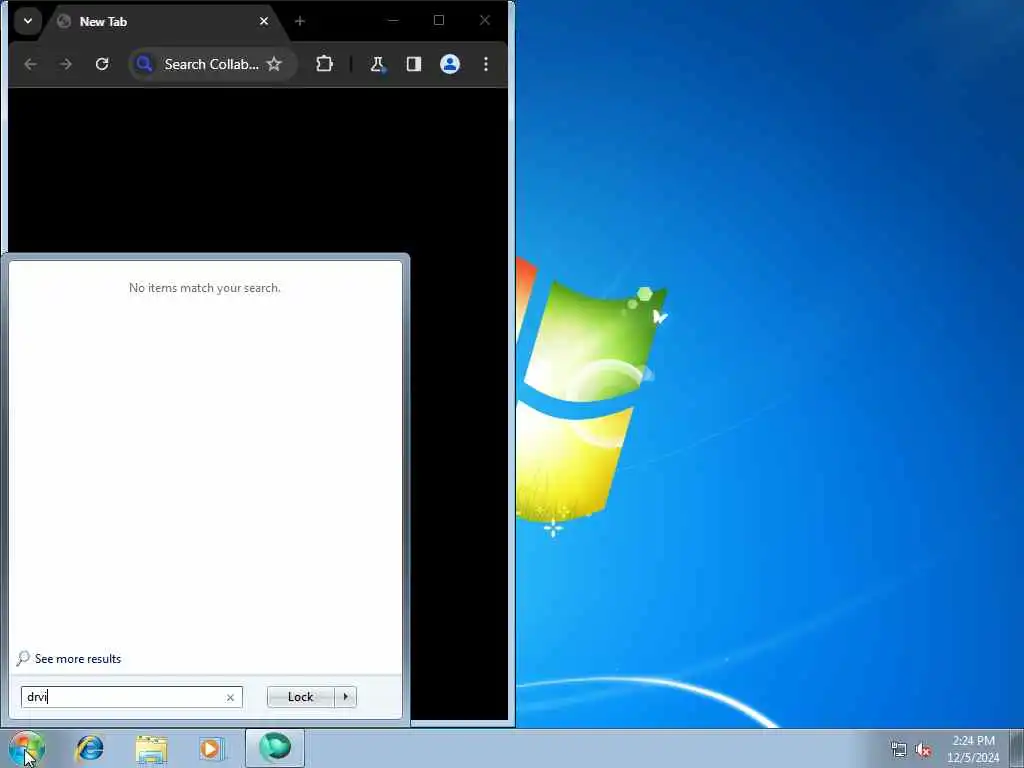Select the New Tab tab
The height and width of the screenshot is (768, 1024).
tap(162, 22)
